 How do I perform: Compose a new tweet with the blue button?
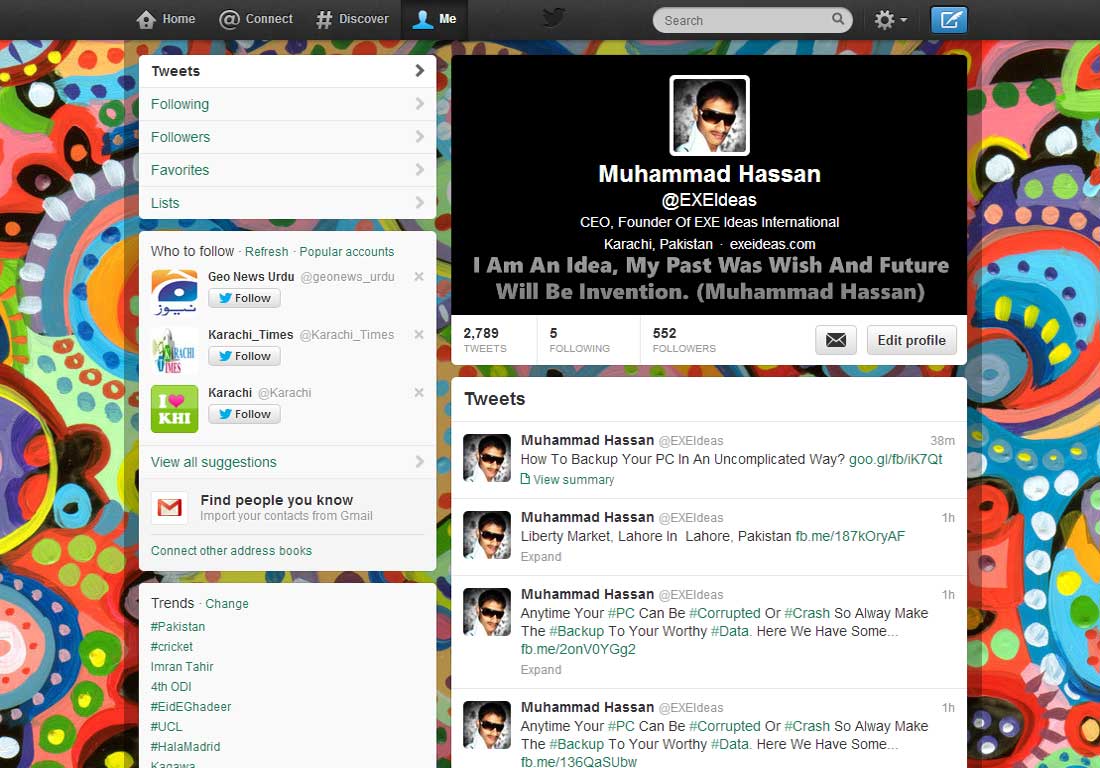point(948,20)
